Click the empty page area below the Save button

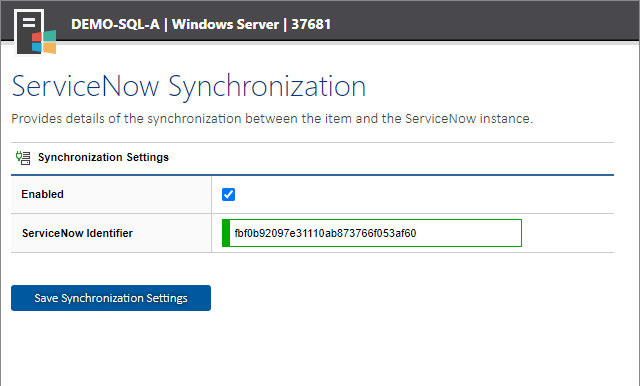[x=318, y=349]
